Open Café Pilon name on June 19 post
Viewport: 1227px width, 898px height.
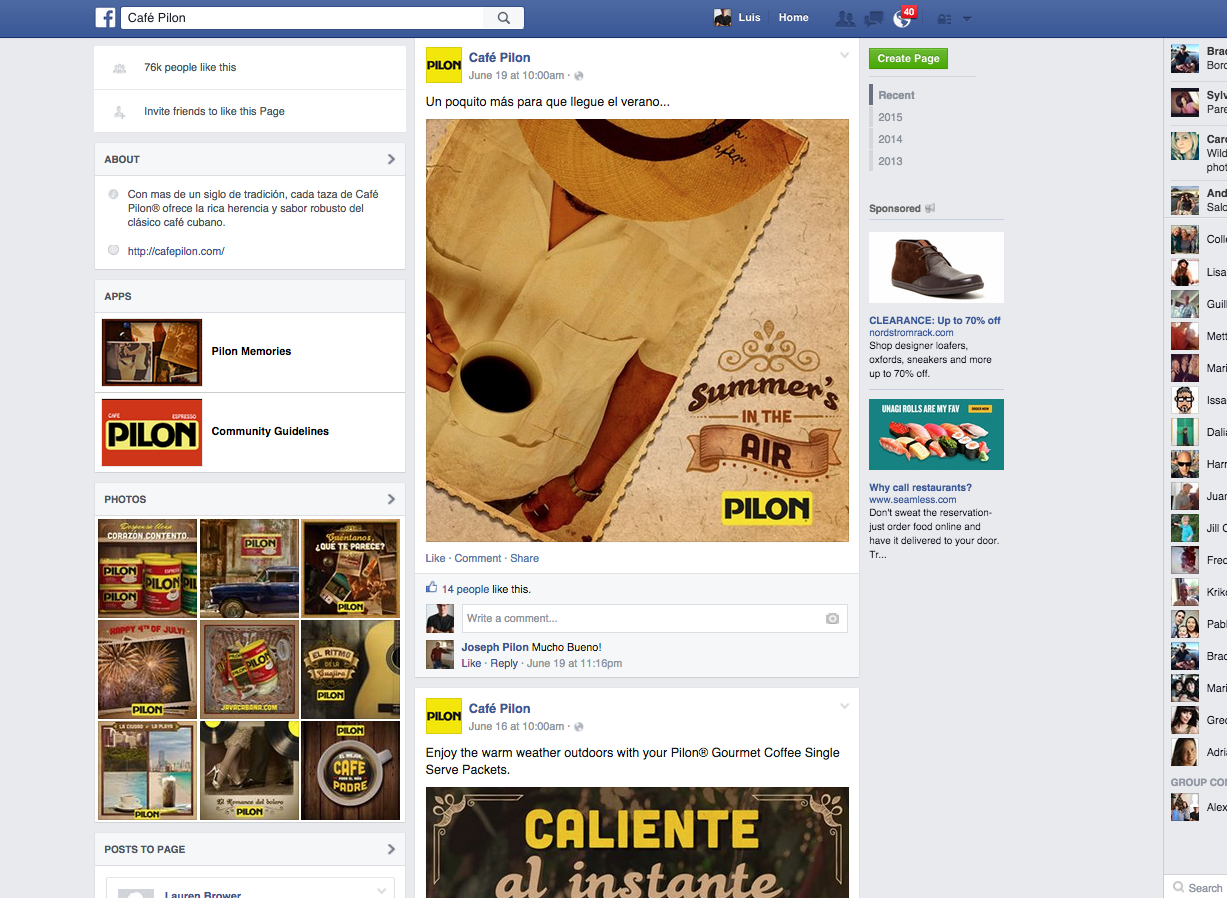(499, 57)
